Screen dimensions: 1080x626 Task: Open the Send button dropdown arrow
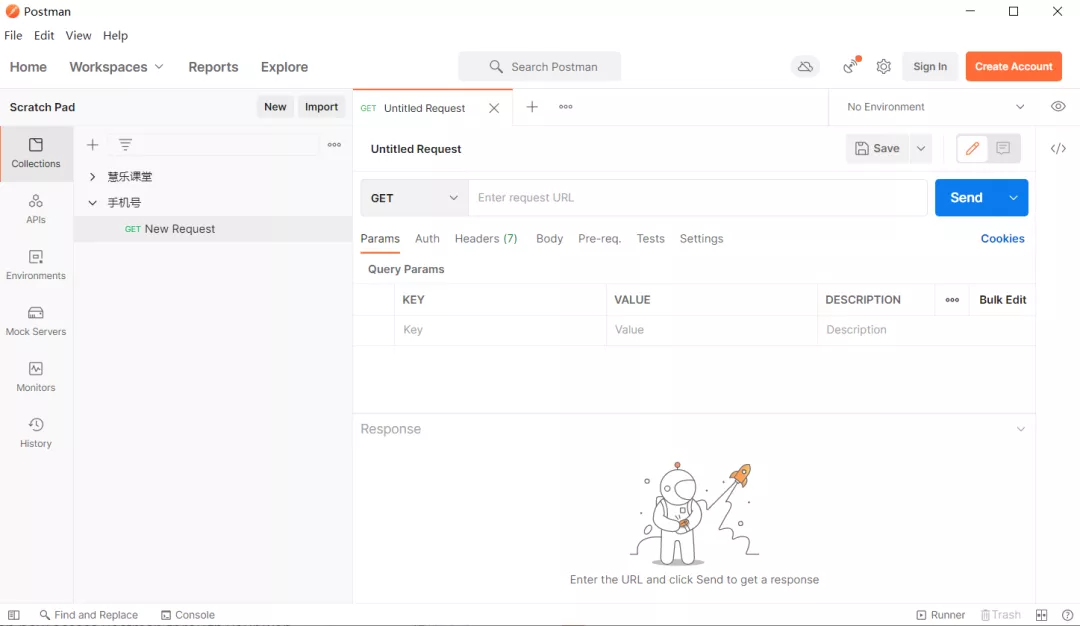[1013, 198]
